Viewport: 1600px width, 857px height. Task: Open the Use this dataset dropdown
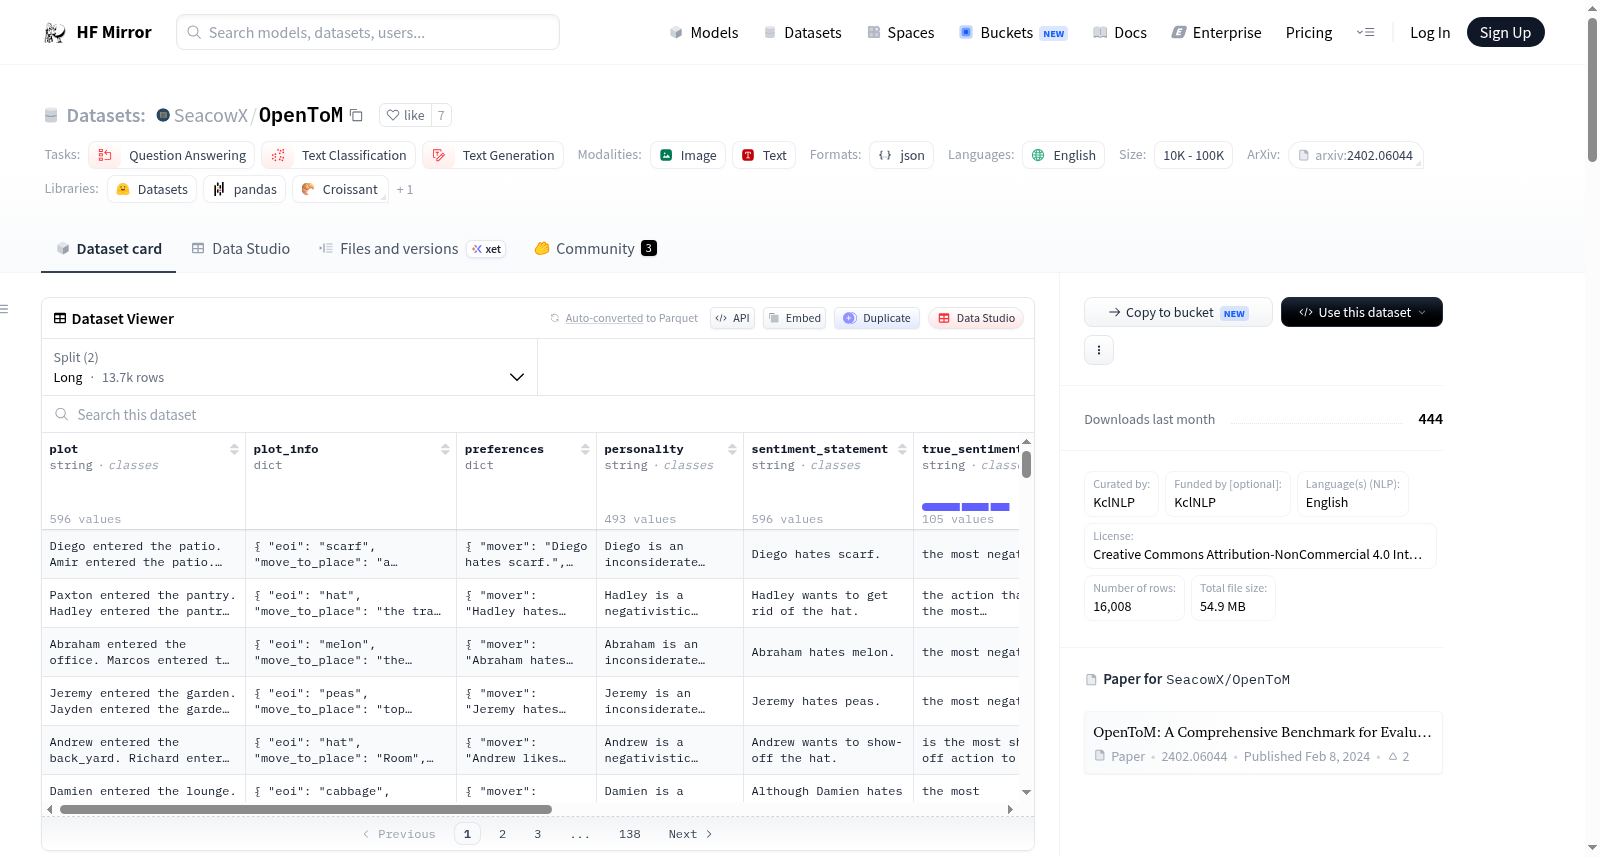(x=1361, y=312)
